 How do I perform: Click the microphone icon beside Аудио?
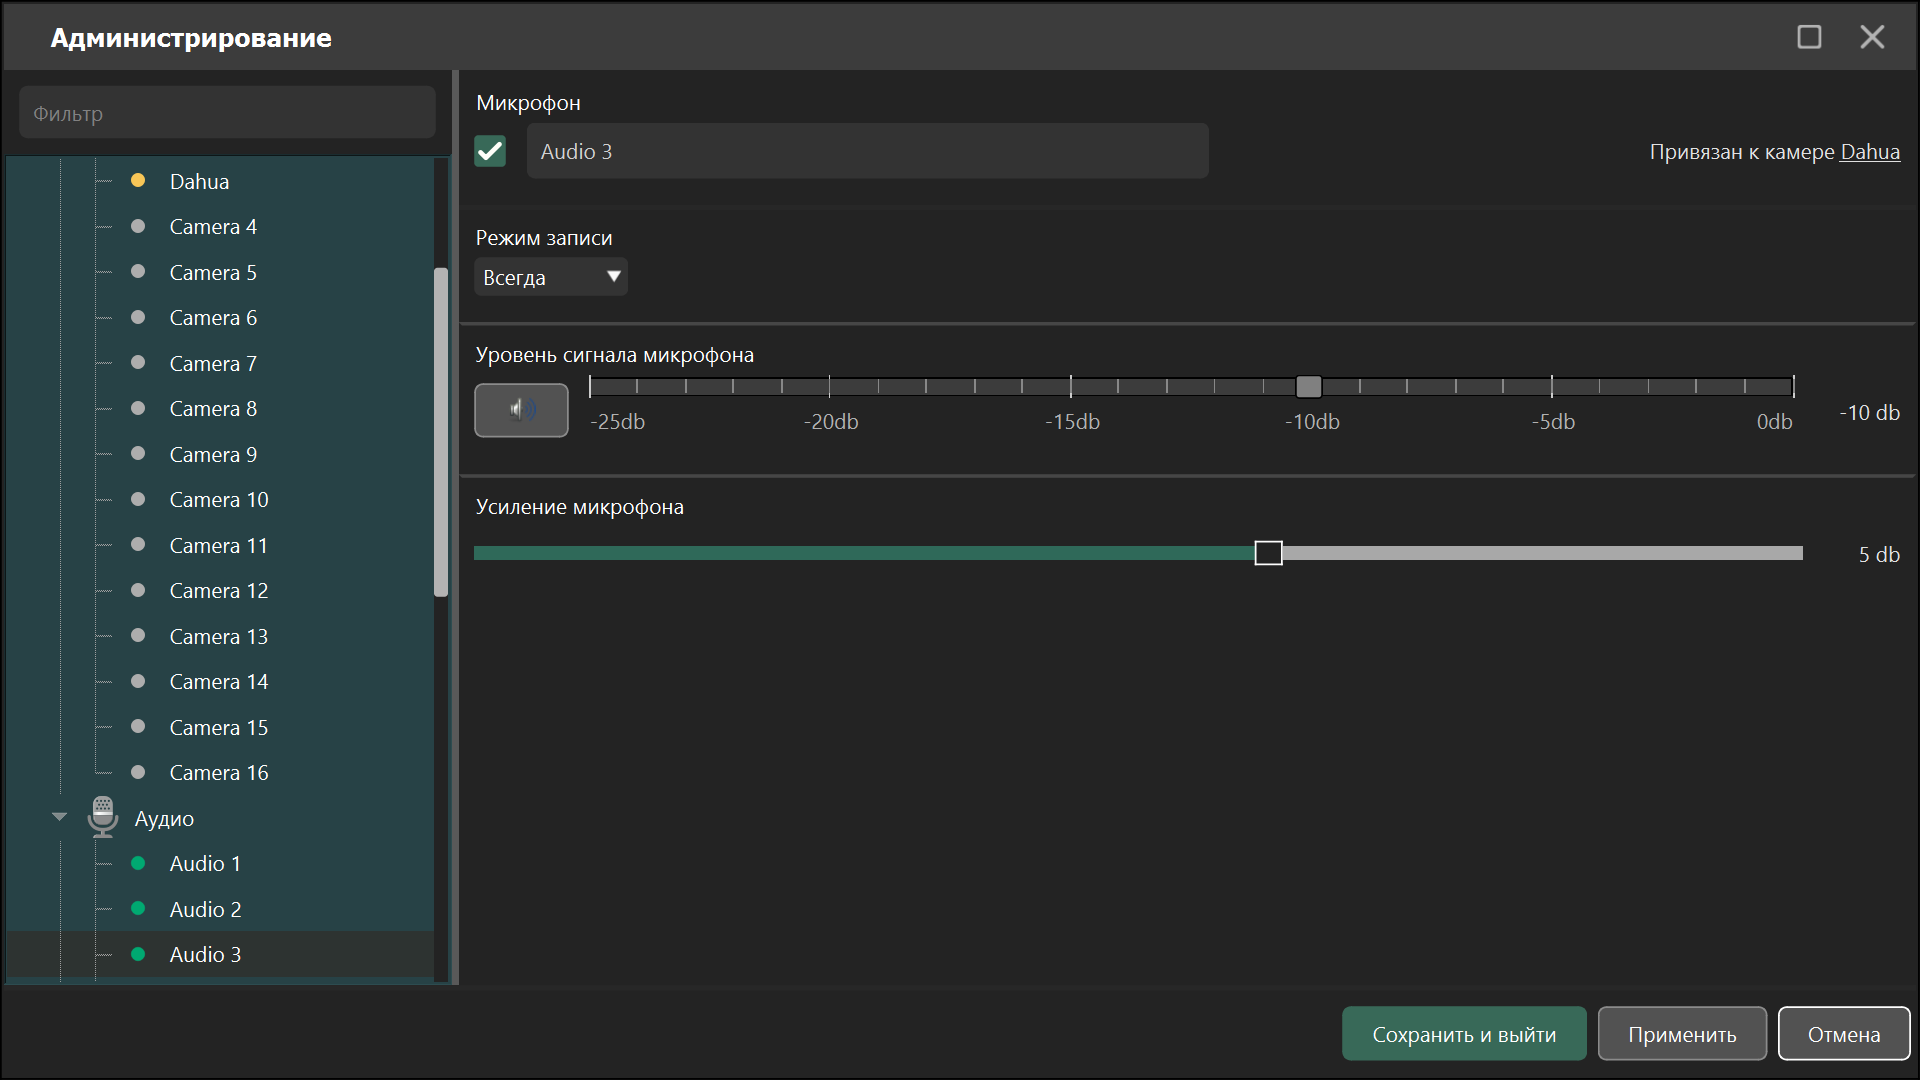click(103, 817)
